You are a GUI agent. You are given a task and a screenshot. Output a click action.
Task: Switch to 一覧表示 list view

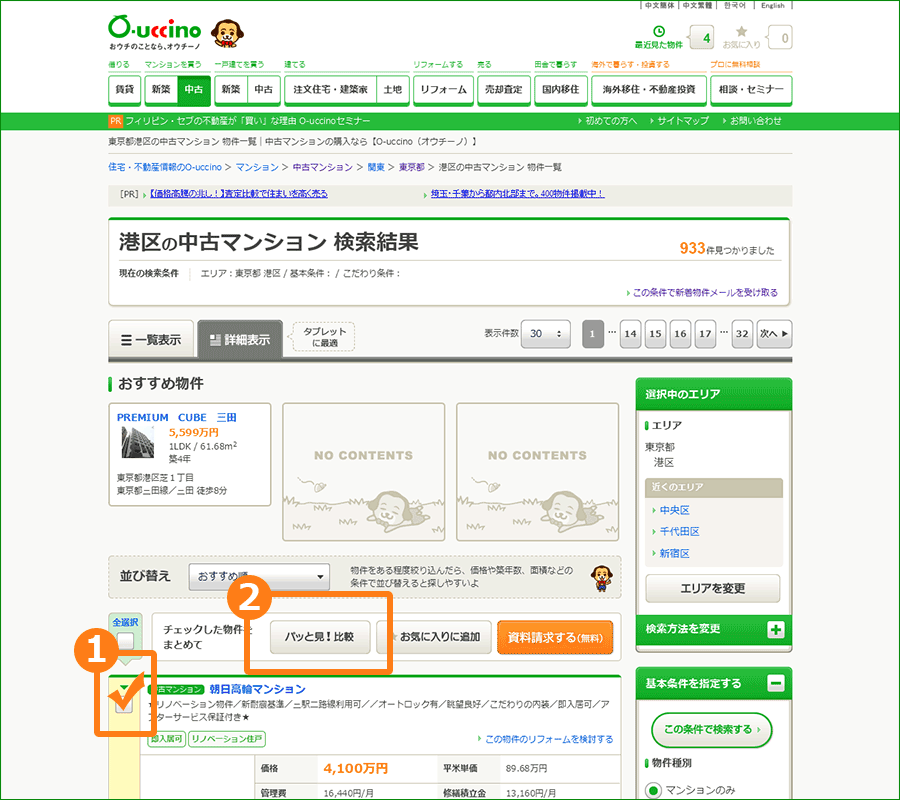tap(151, 339)
